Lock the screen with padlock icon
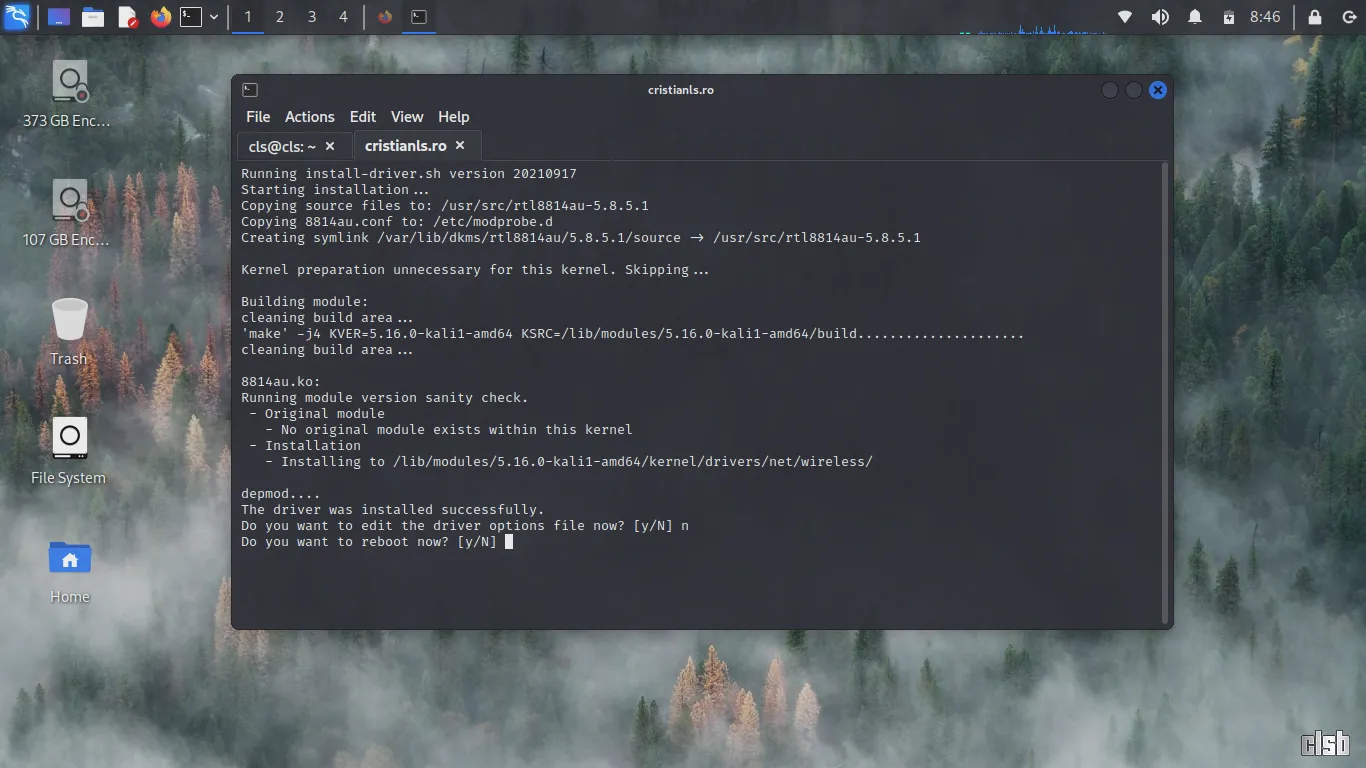 (x=1315, y=17)
